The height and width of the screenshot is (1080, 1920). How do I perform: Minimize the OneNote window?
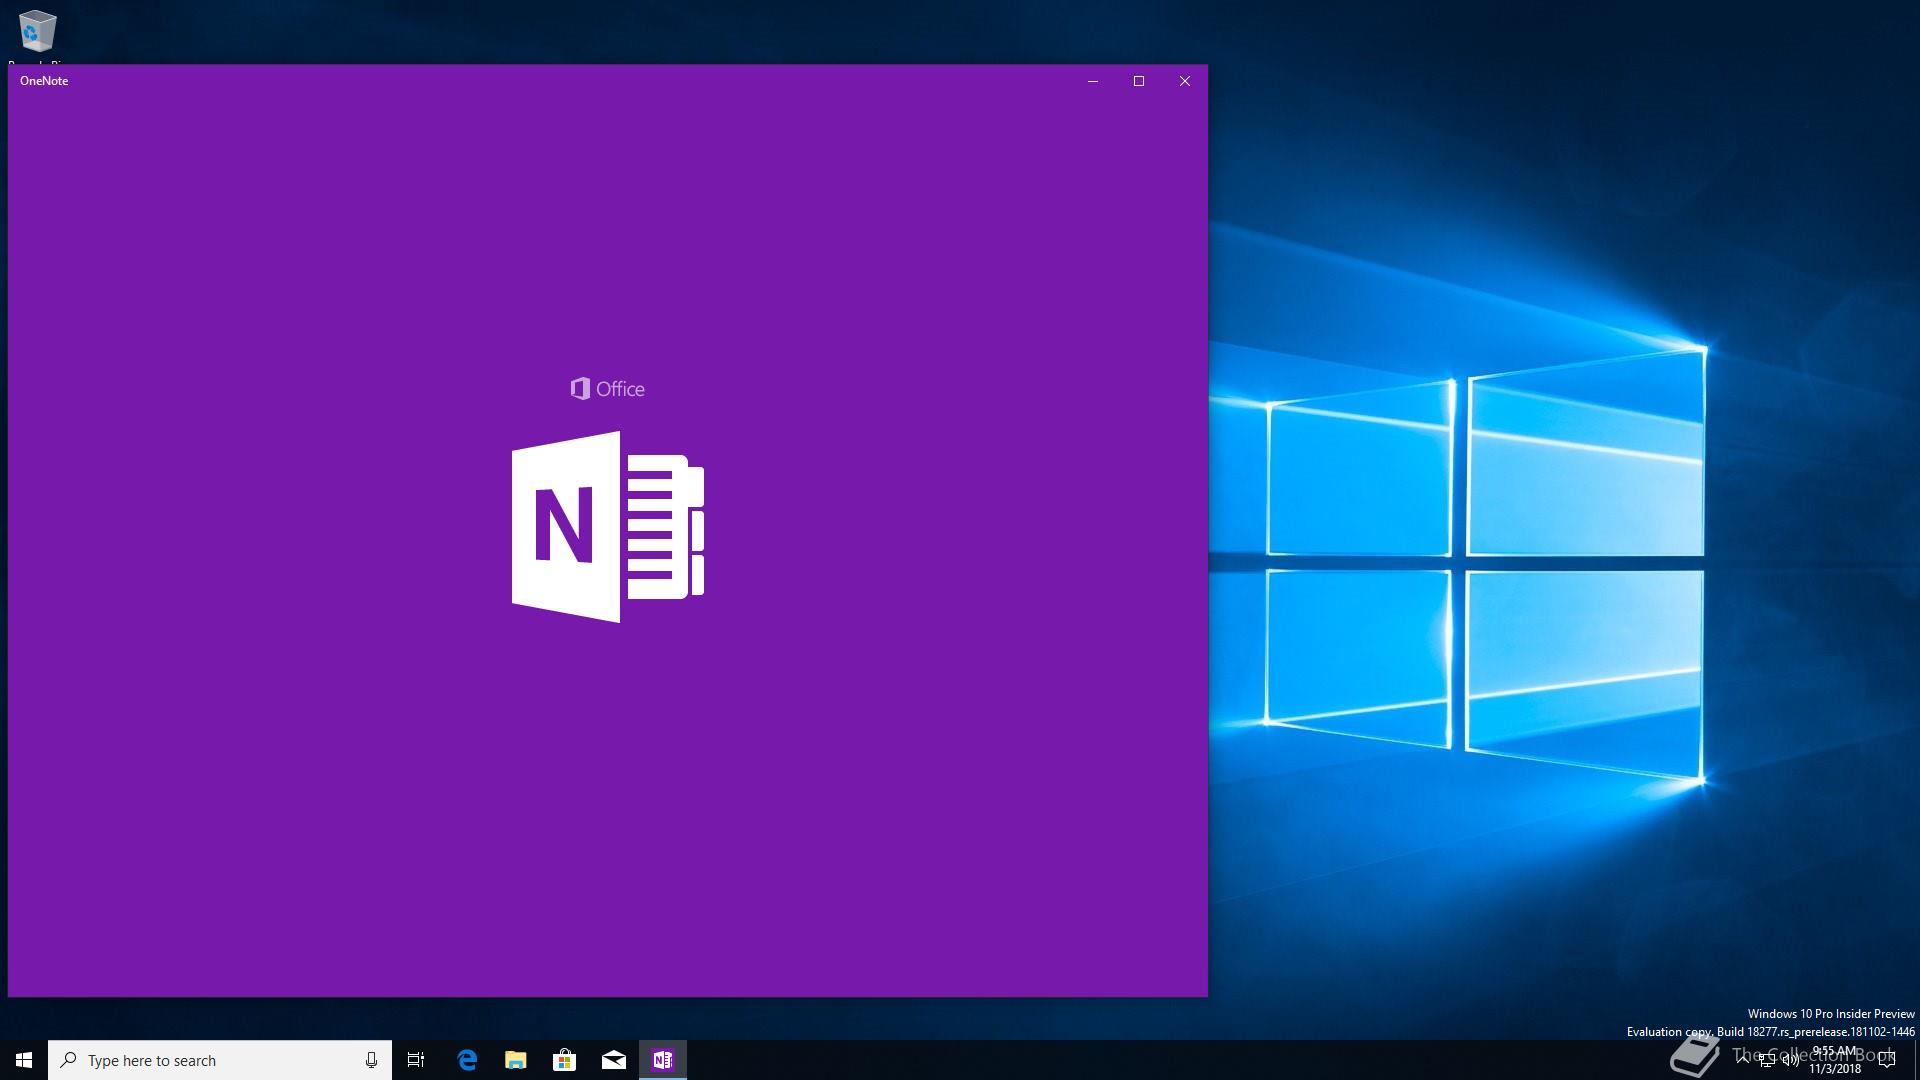(x=1092, y=81)
